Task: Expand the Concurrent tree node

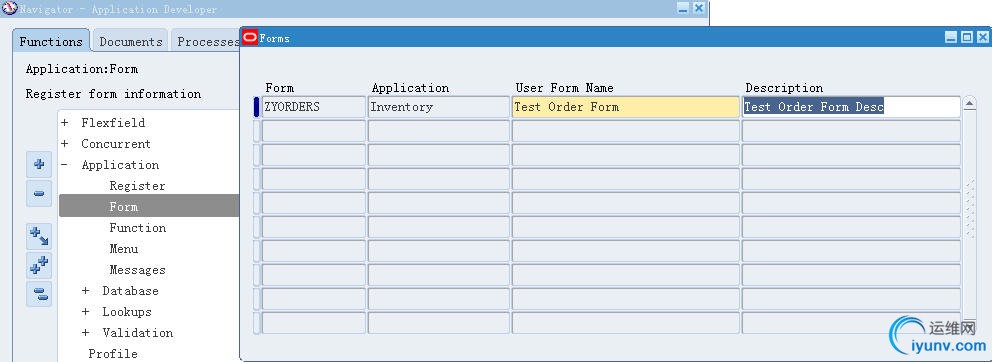Action: (x=65, y=144)
